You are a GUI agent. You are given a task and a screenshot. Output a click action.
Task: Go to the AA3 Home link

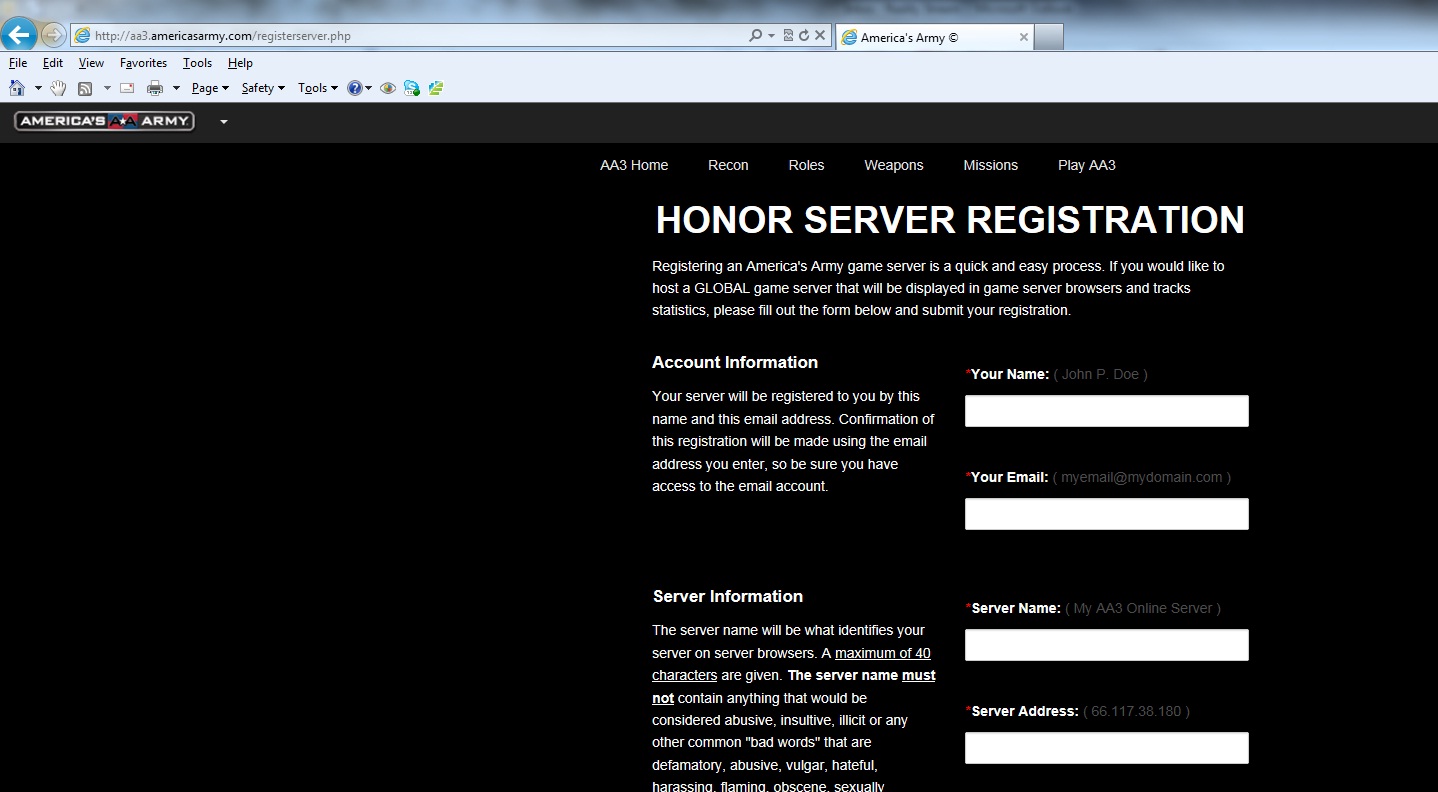click(634, 165)
